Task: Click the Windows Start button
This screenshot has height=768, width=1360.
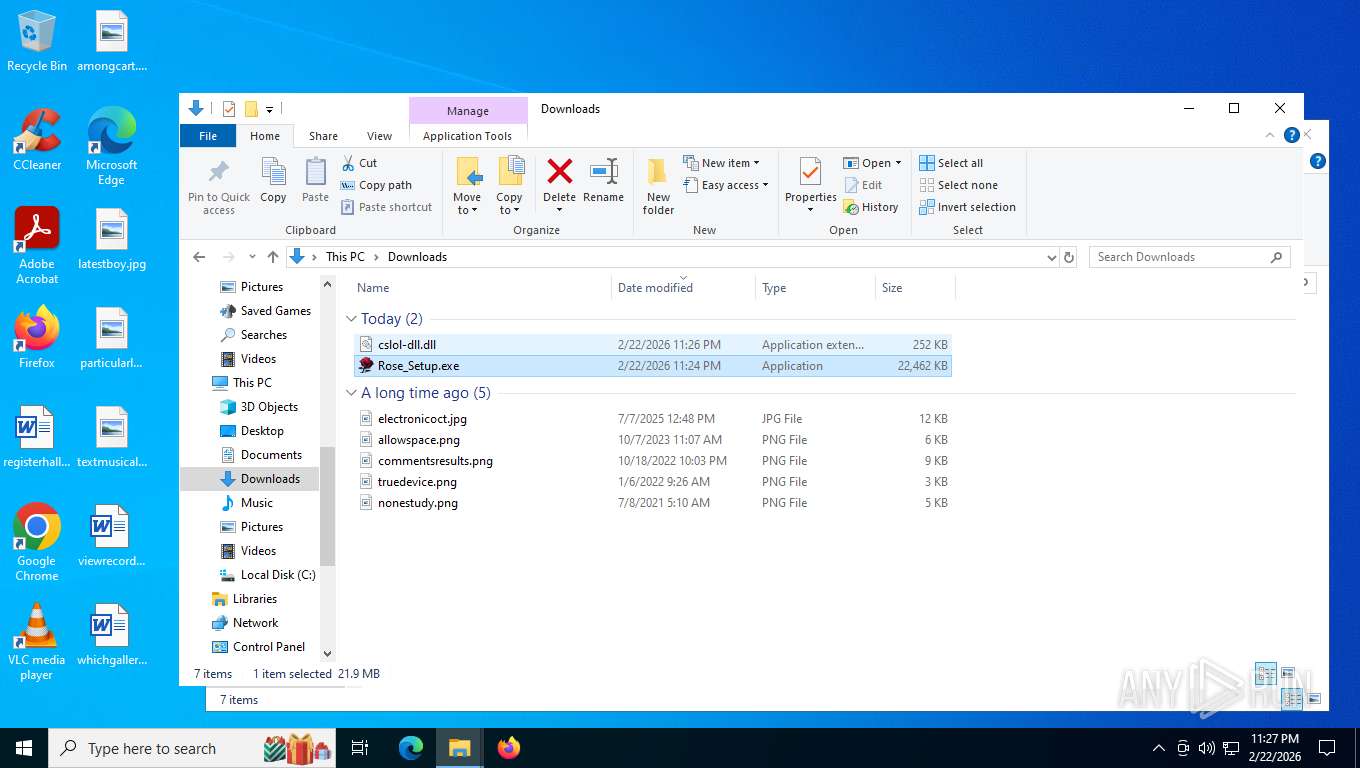Action: click(23, 748)
